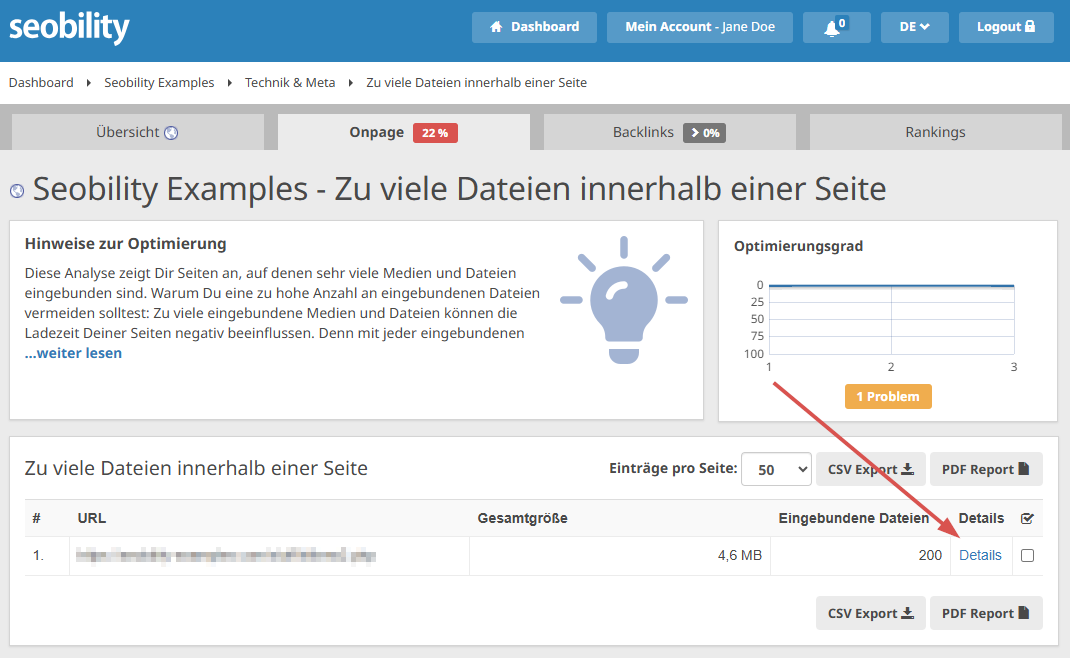1070x658 pixels.
Task: Open Technik & Meta breadcrumb
Action: pyautogui.click(x=290, y=83)
